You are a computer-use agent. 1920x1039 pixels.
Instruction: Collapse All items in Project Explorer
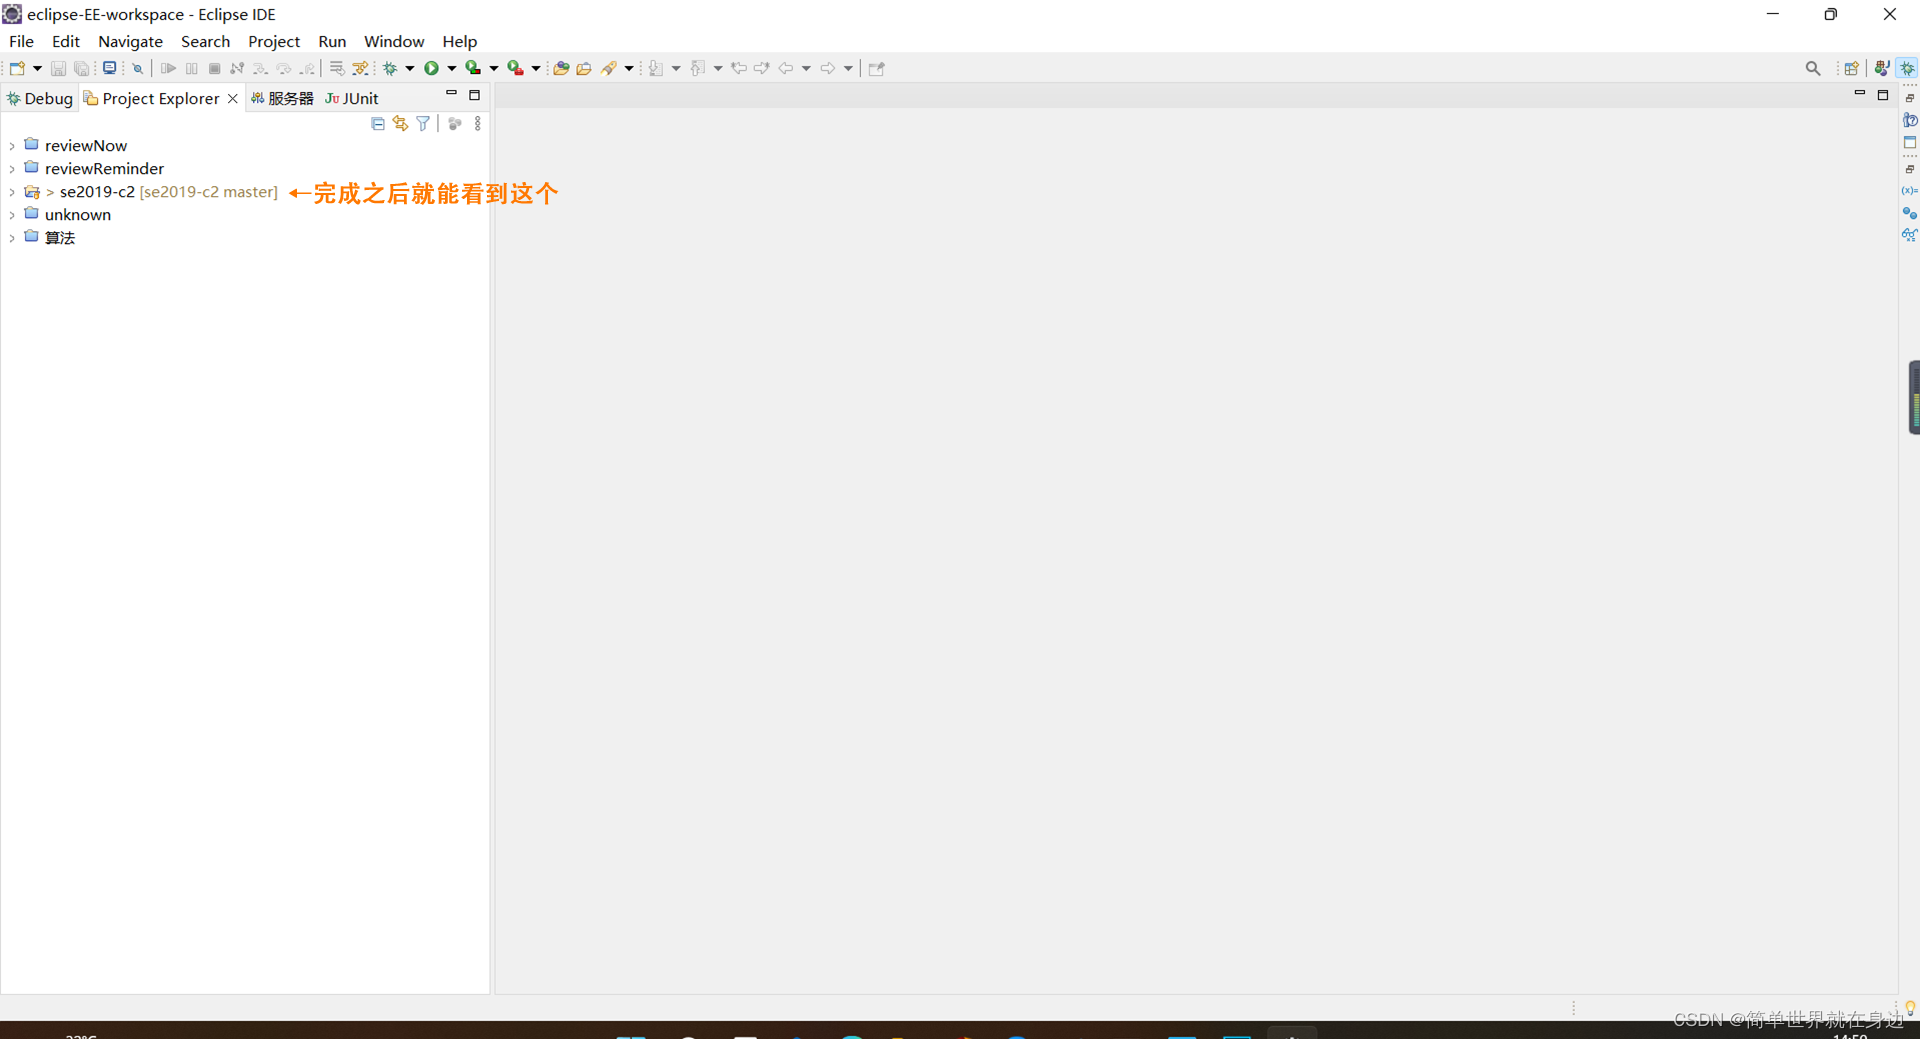377,123
